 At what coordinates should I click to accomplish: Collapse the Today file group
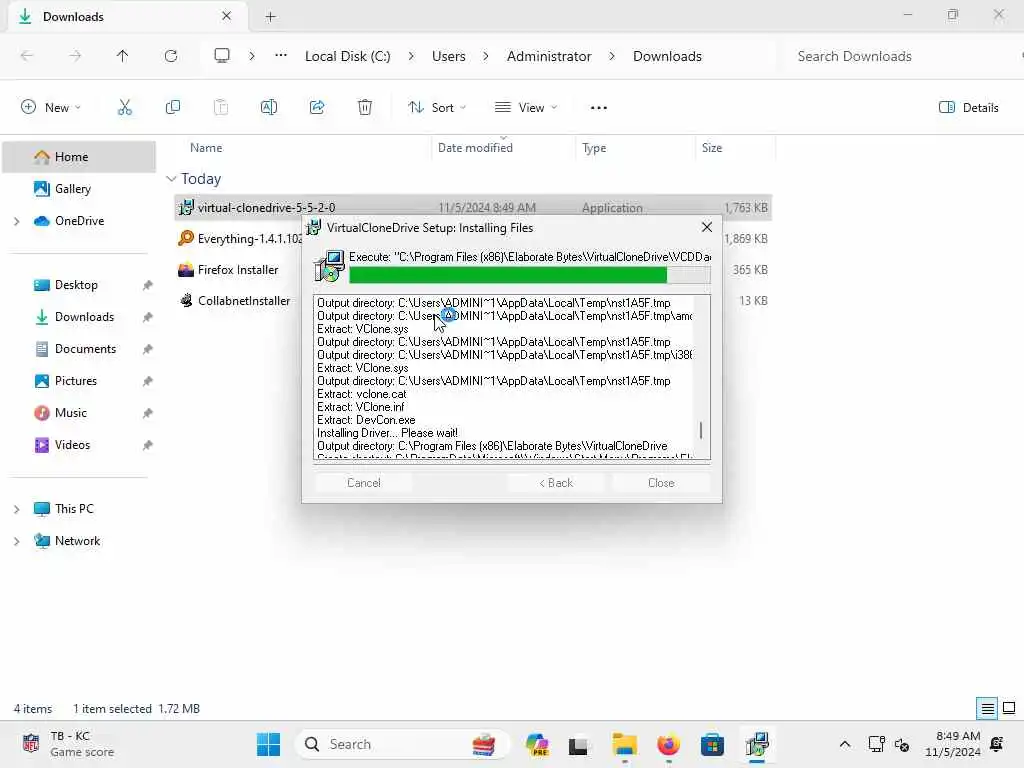point(171,179)
